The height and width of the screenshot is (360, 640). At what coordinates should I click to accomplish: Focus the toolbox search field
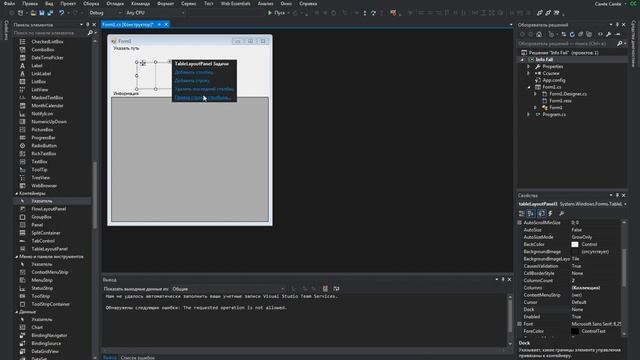(56, 33)
